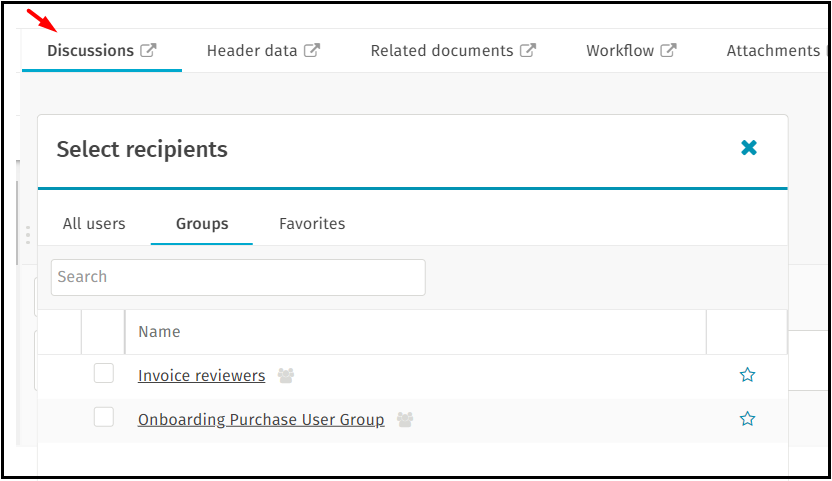Pop out the Discussions tab icon
Screen dimensions: 832x481
[x=148, y=51]
